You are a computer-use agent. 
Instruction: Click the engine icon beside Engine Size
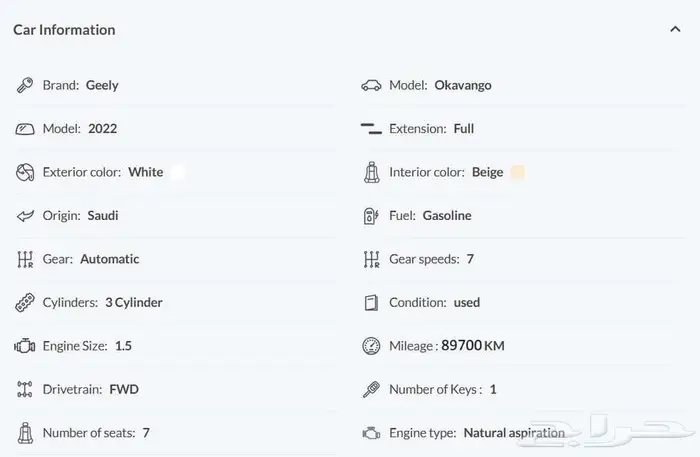(x=25, y=346)
